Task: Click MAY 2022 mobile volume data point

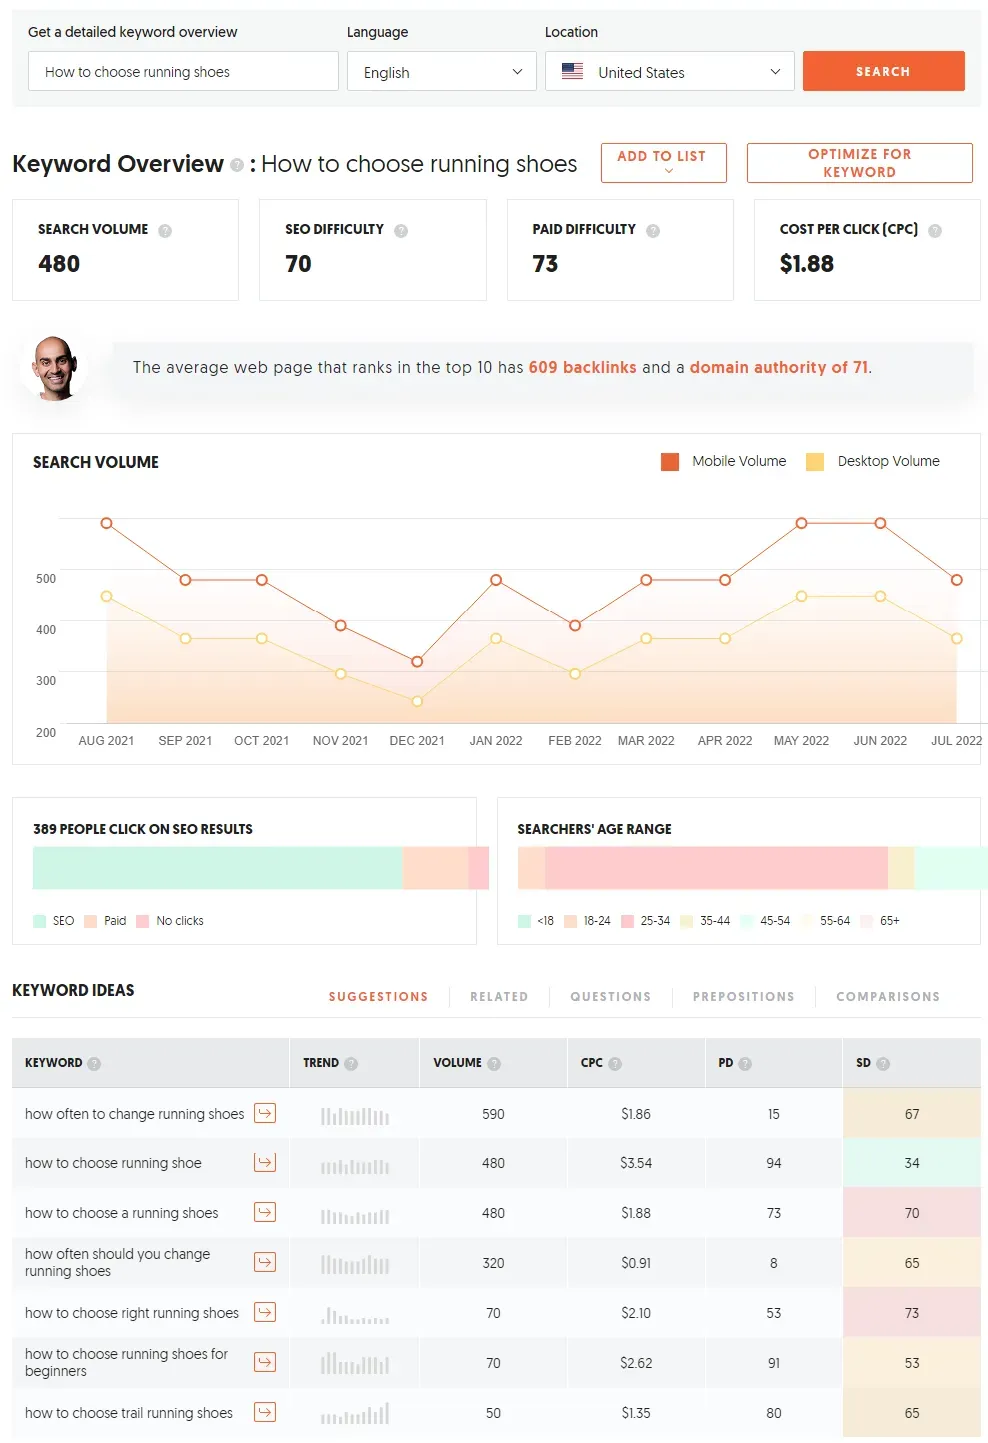Action: click(801, 524)
